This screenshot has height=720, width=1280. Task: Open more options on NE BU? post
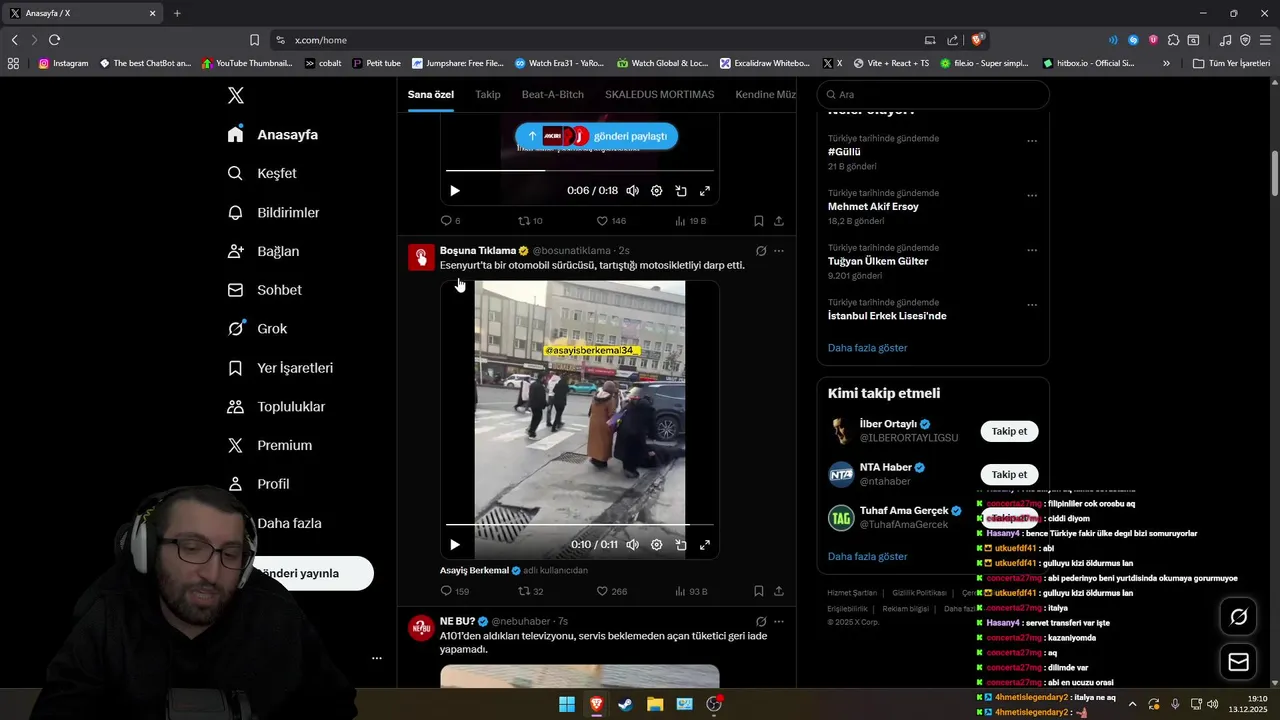[x=779, y=621]
